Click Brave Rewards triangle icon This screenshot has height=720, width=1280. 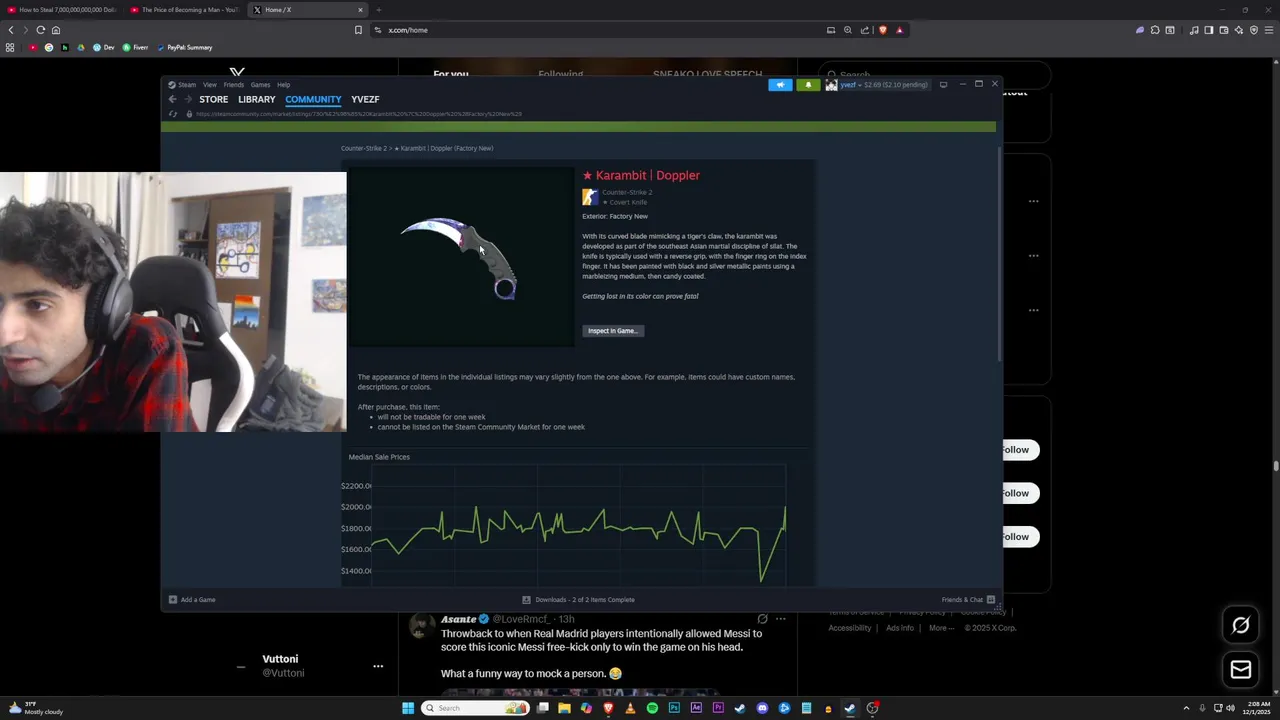tap(899, 30)
